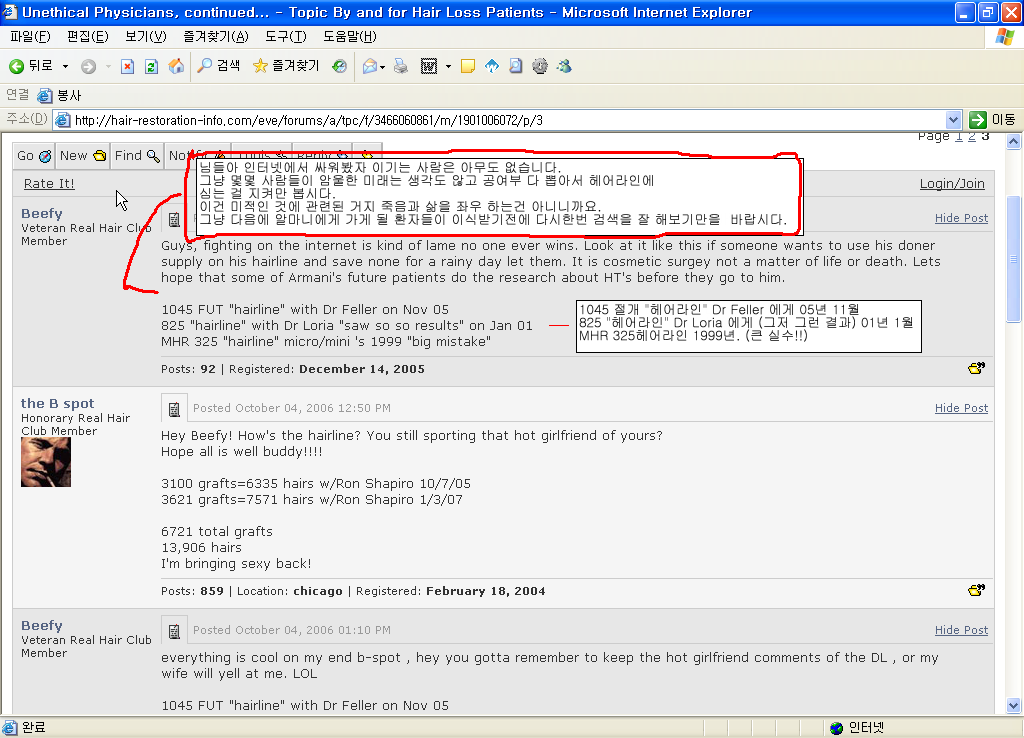Click the quote reply icon under Beefy's first post
The image size is (1024, 738).
(x=976, y=368)
